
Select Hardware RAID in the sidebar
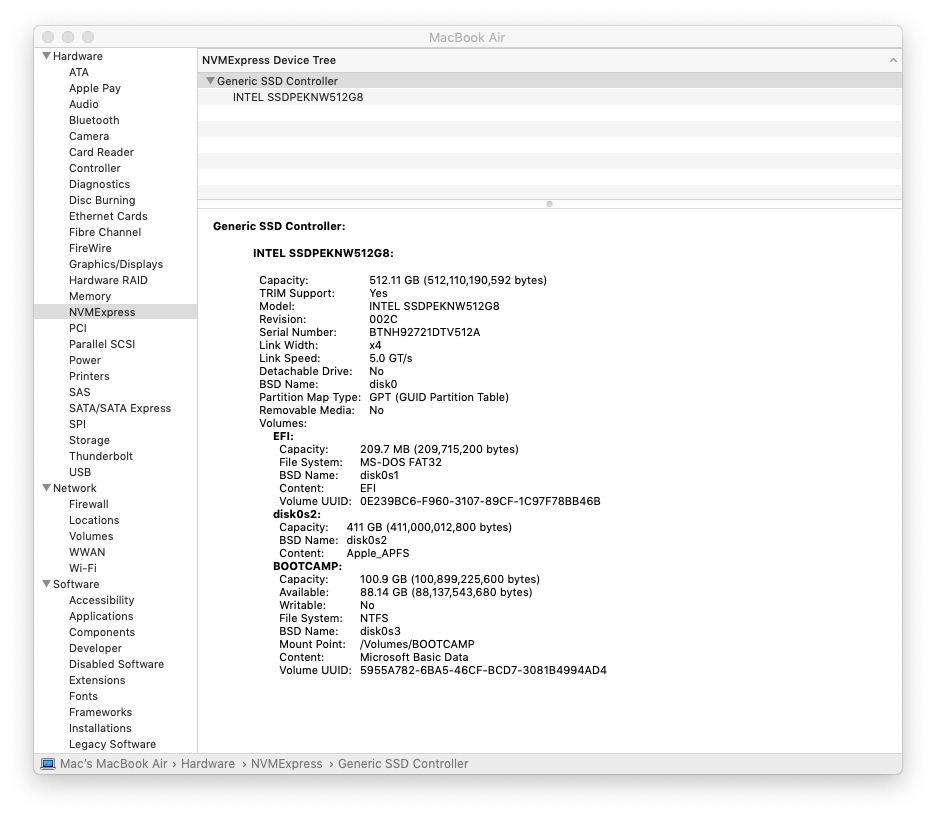(108, 280)
